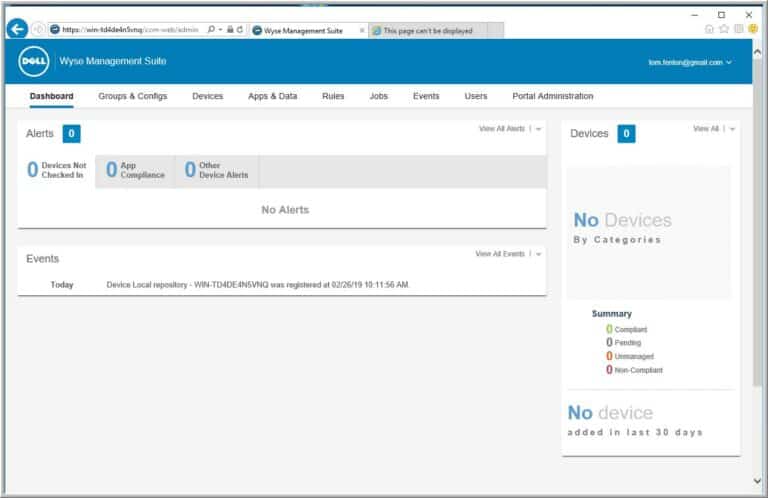This screenshot has height=498, width=768.
Task: Open the Events navigation tab
Action: click(x=426, y=96)
